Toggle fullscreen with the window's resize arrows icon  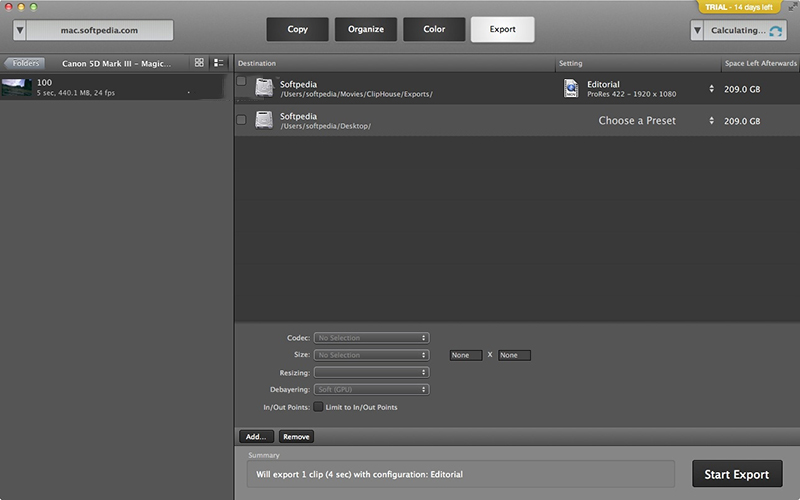tap(792, 7)
